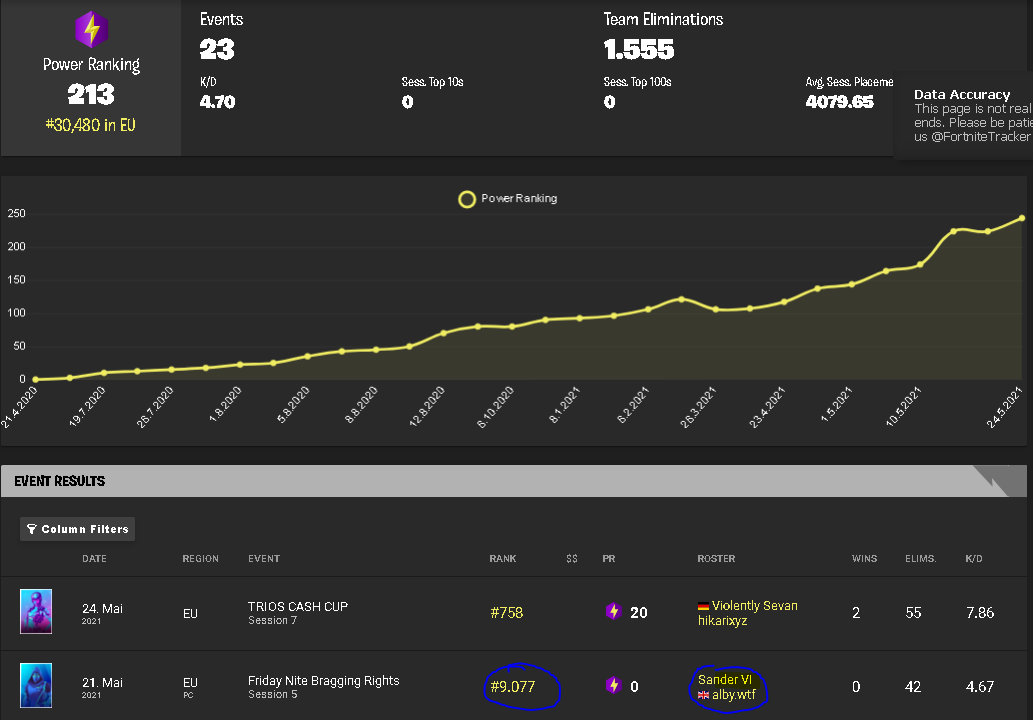
Task: Click the UK flag next to alby.wtf
Action: tap(704, 695)
